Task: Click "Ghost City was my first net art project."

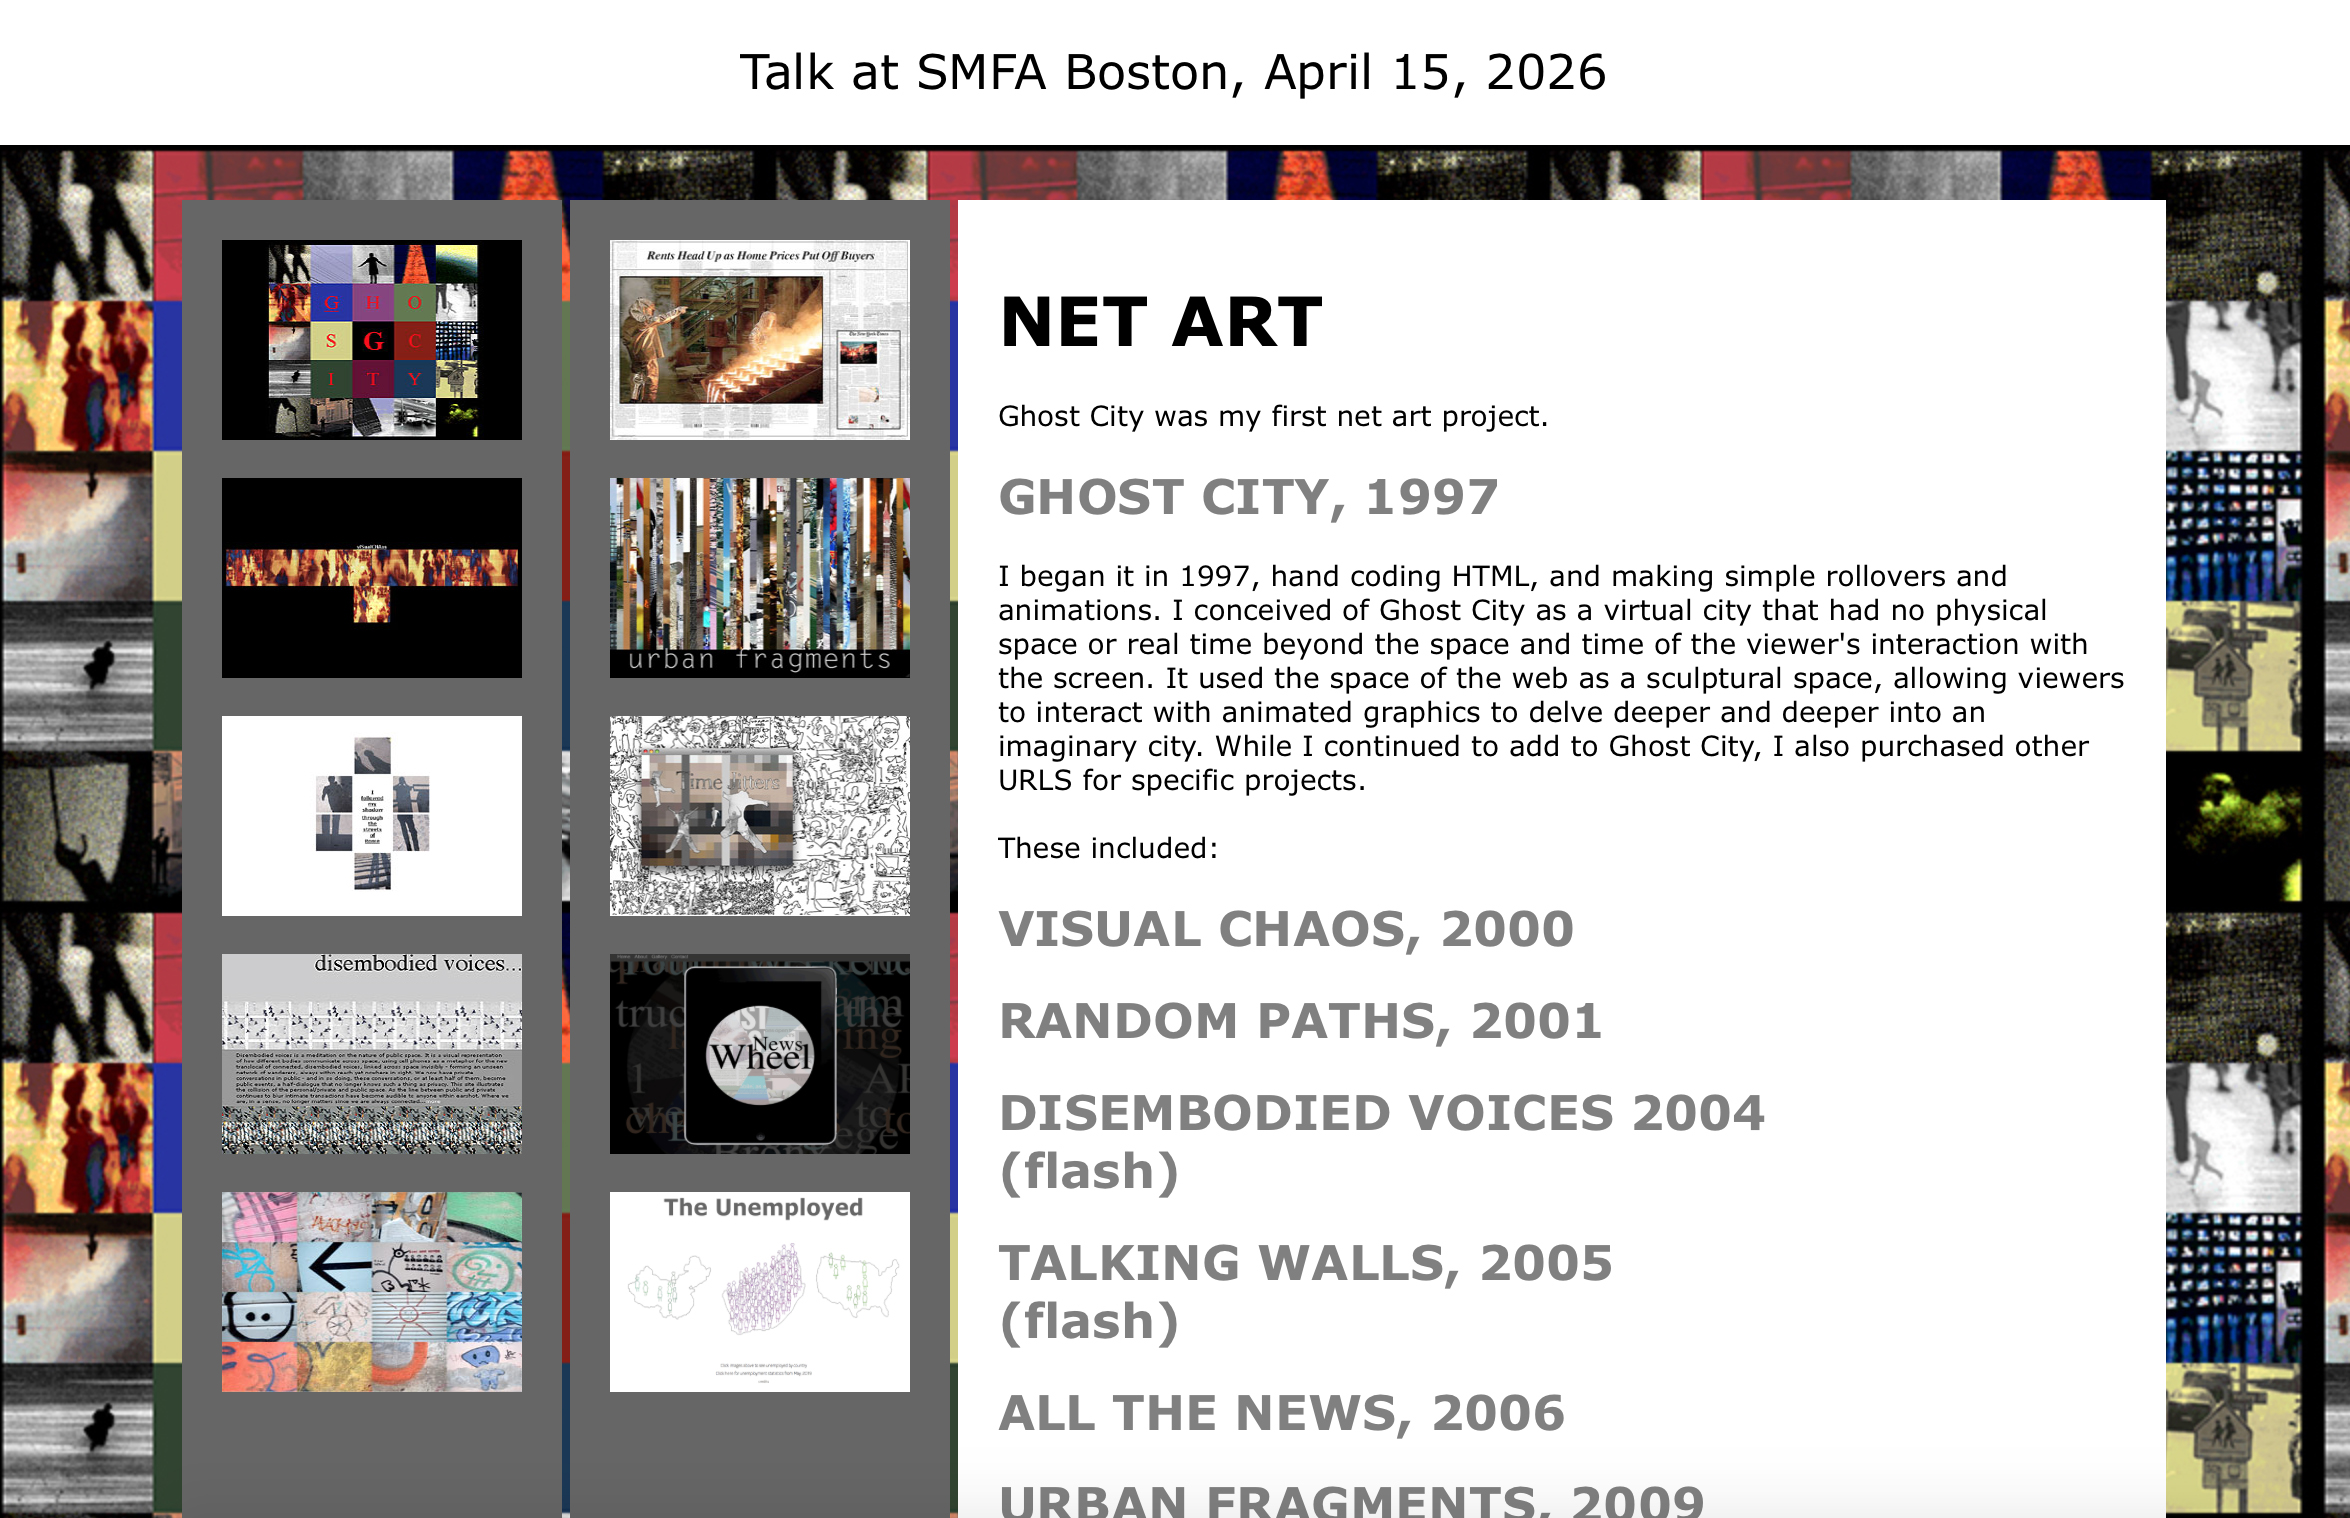Action: 1273,416
